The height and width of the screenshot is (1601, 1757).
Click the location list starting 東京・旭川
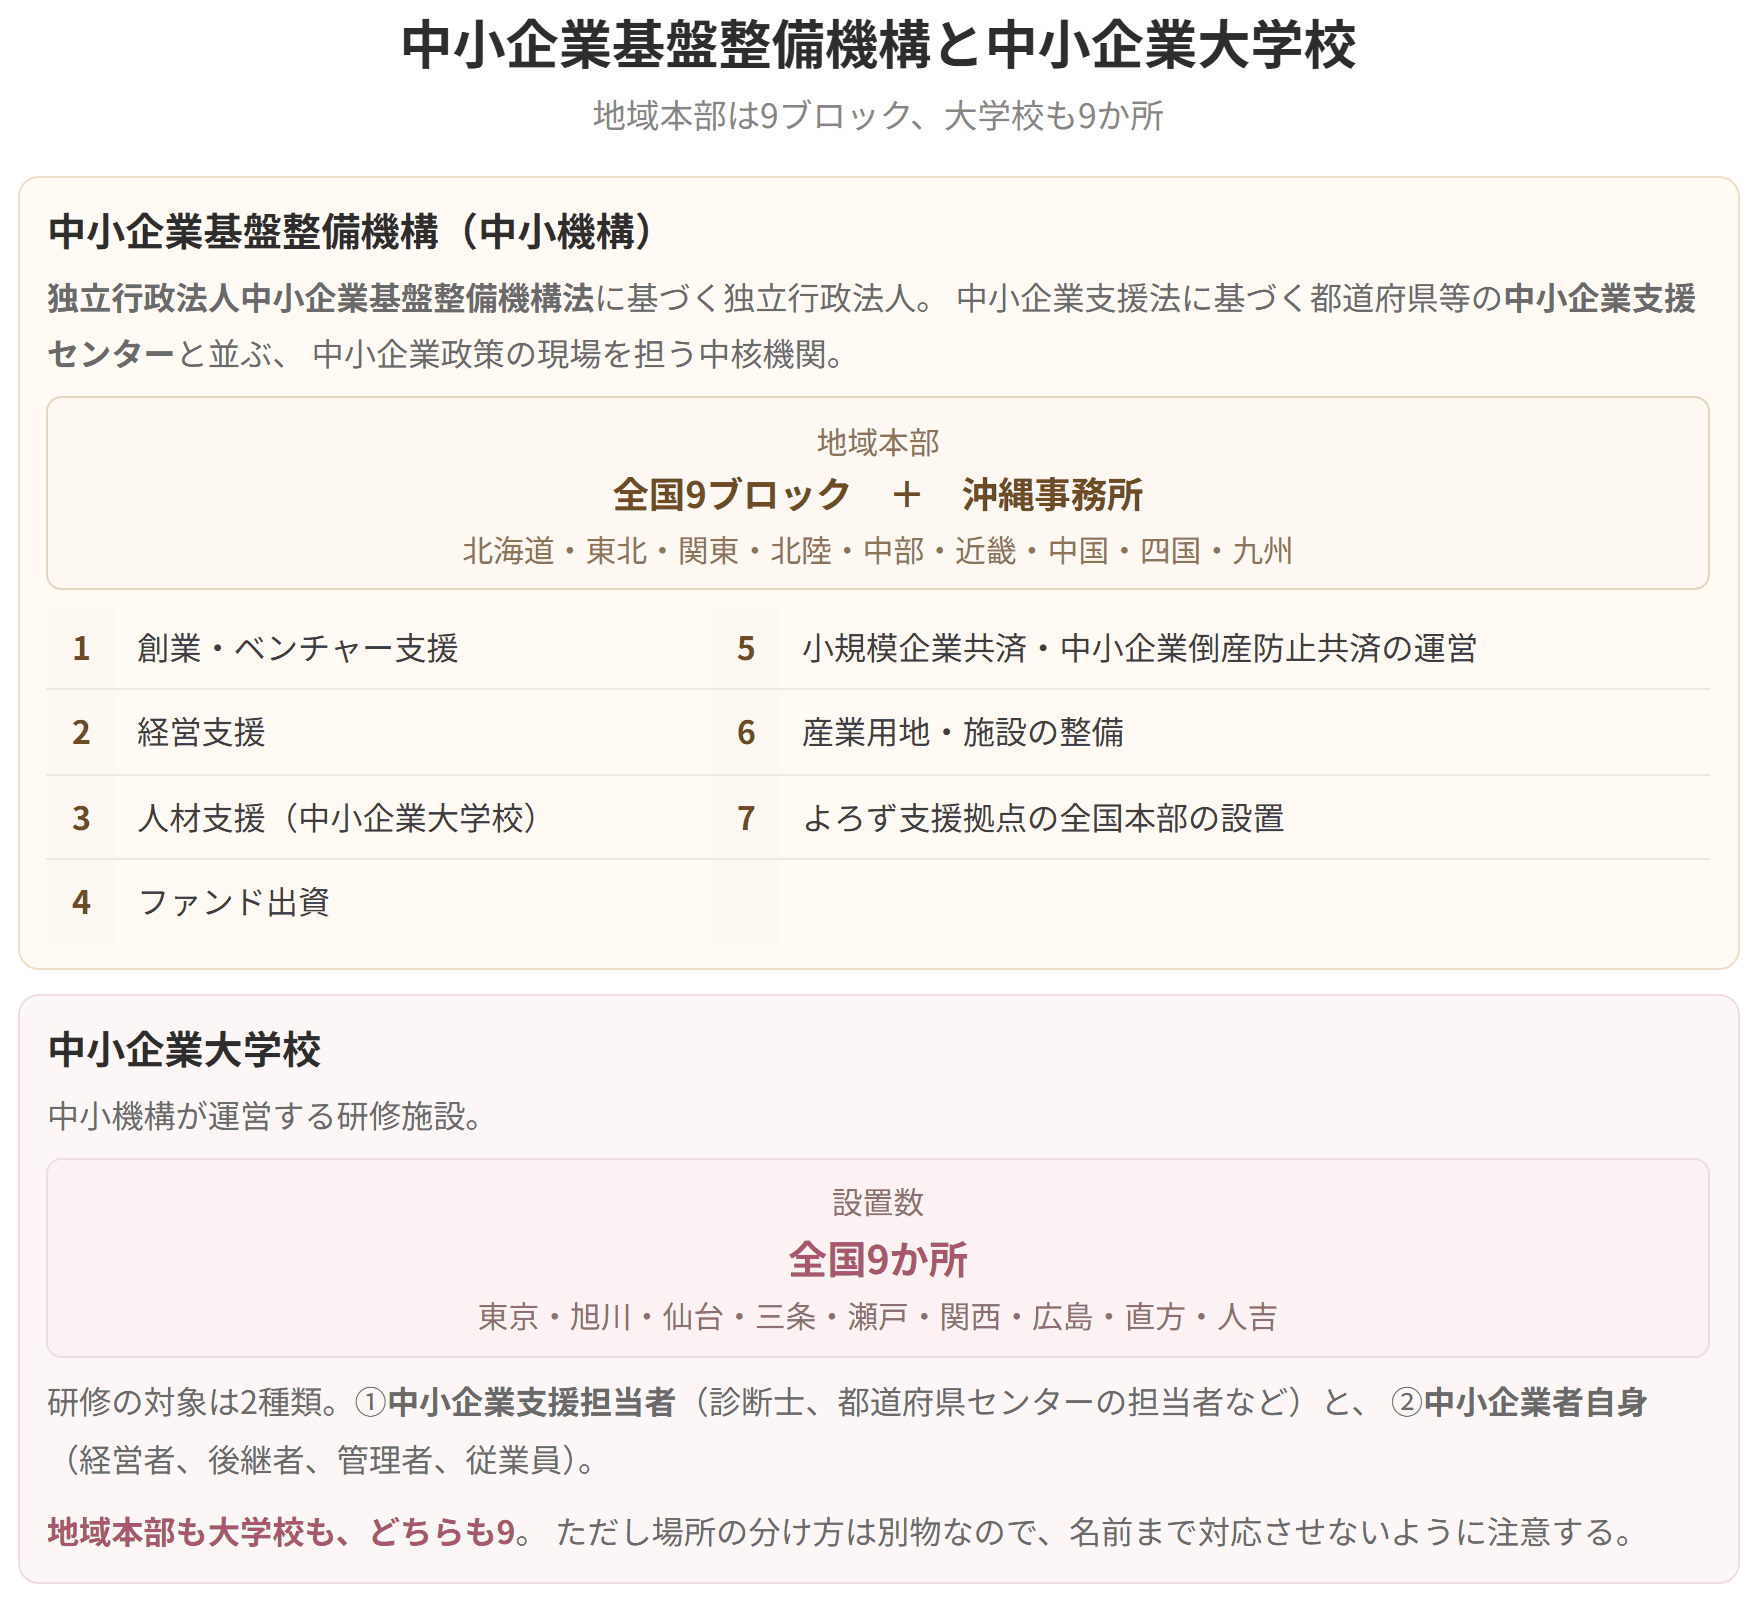(878, 1316)
